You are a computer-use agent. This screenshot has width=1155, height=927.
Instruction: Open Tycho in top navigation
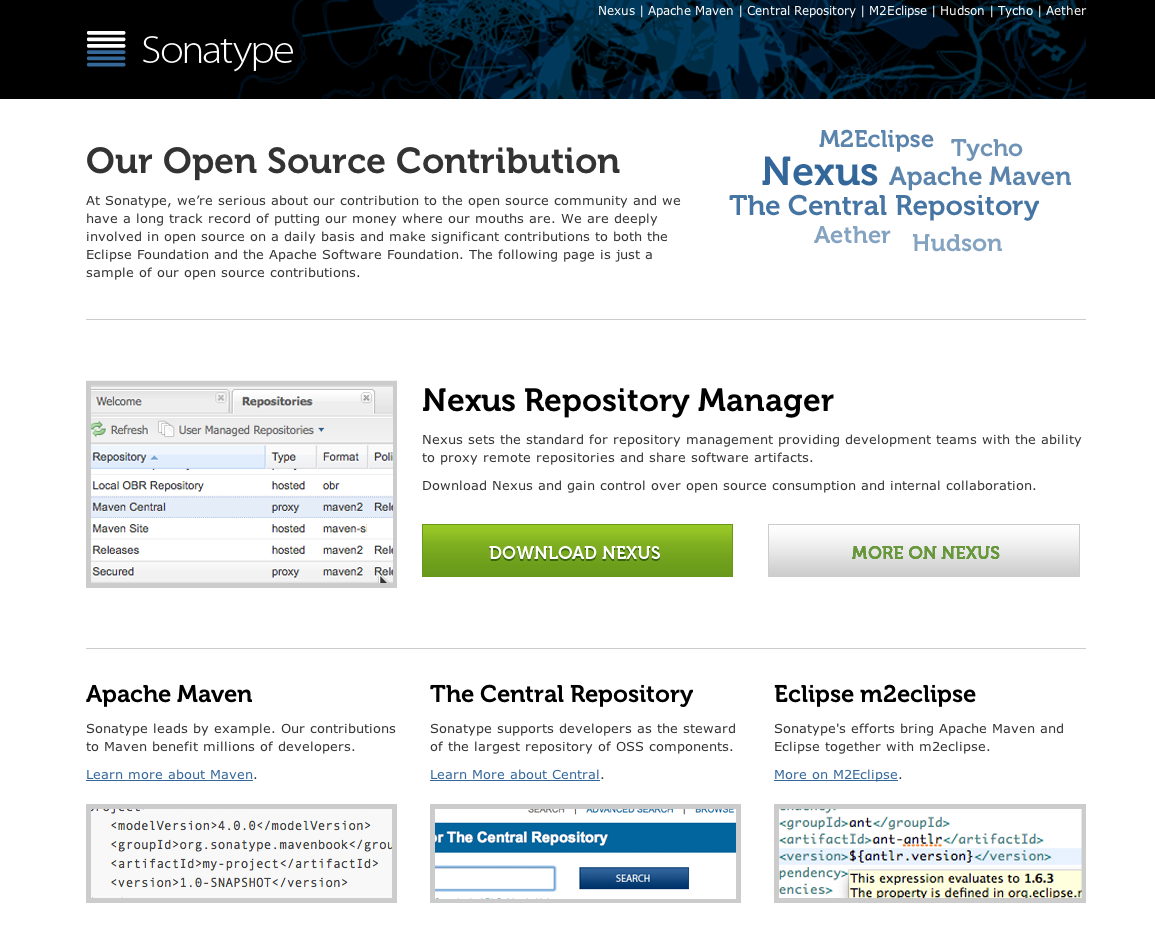[x=1015, y=11]
